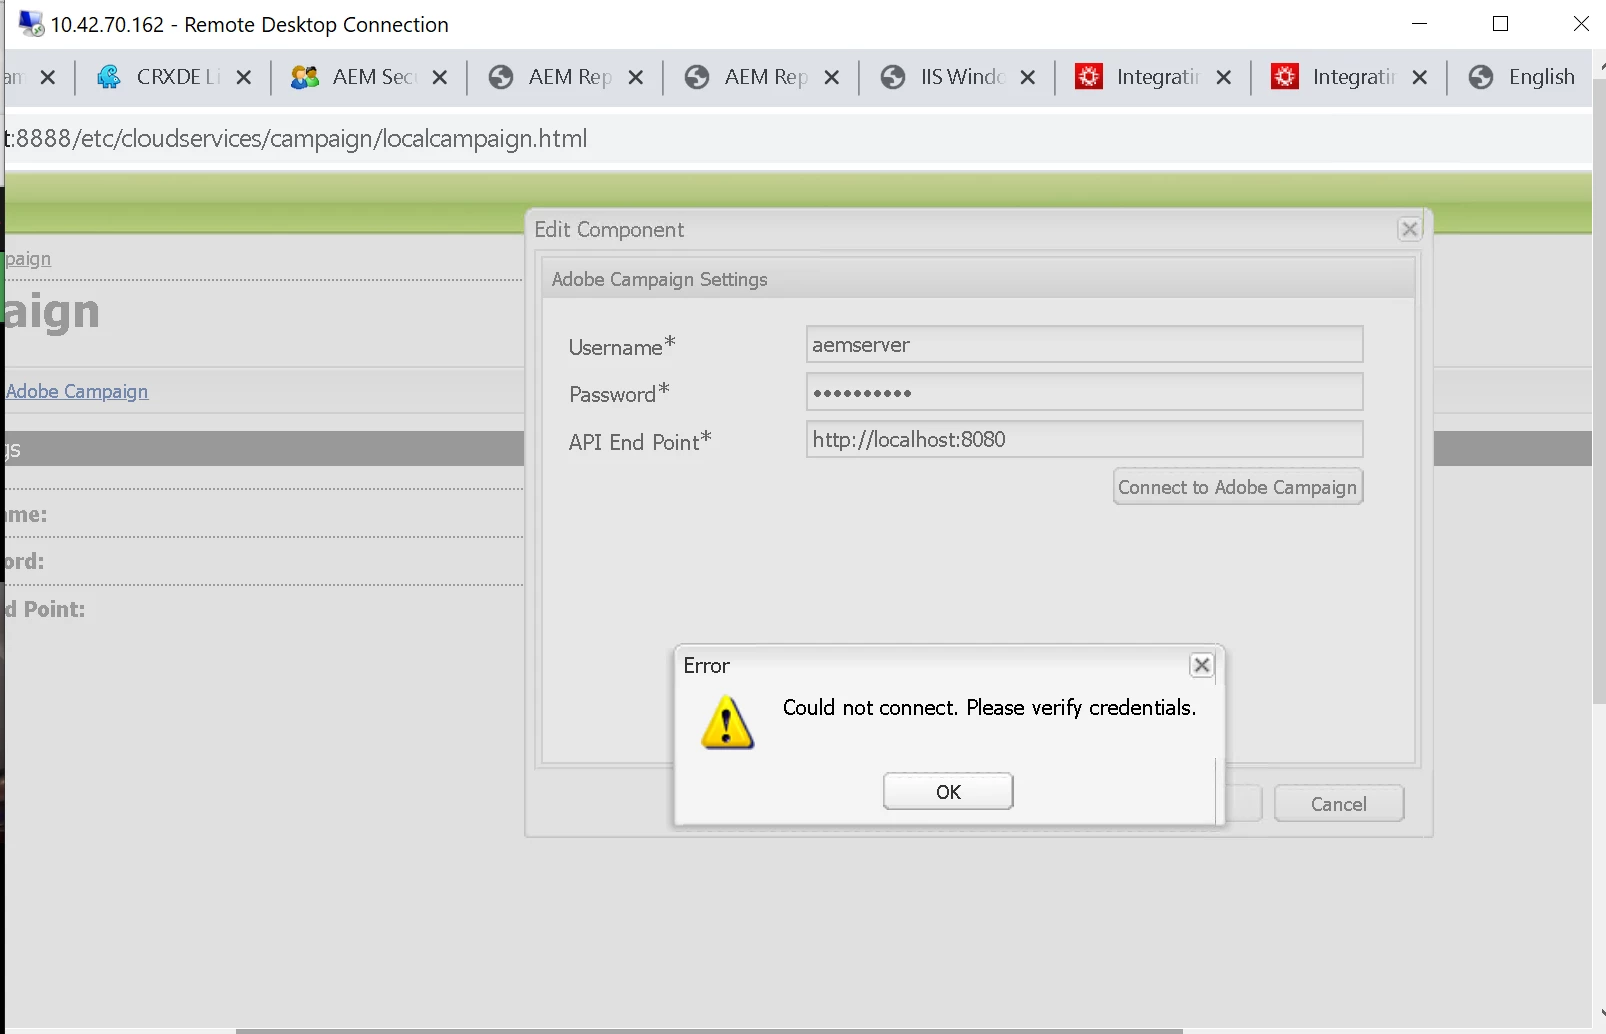The height and width of the screenshot is (1034, 1606).
Task: Close the Error dialog with X
Action: tap(1202, 665)
